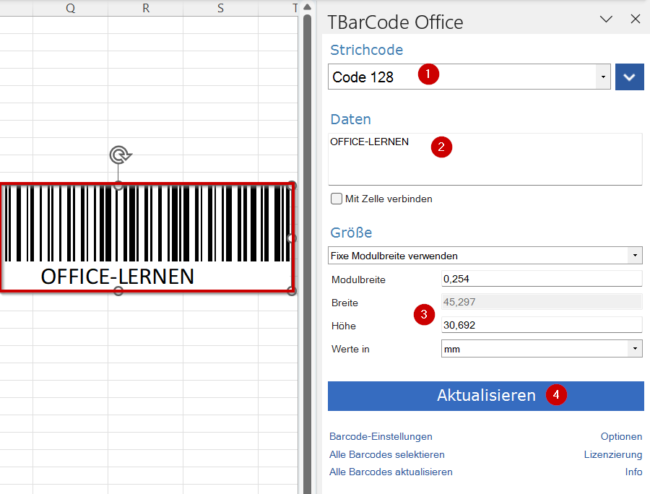
Task: Click the Größe section heading
Action: tap(351, 232)
